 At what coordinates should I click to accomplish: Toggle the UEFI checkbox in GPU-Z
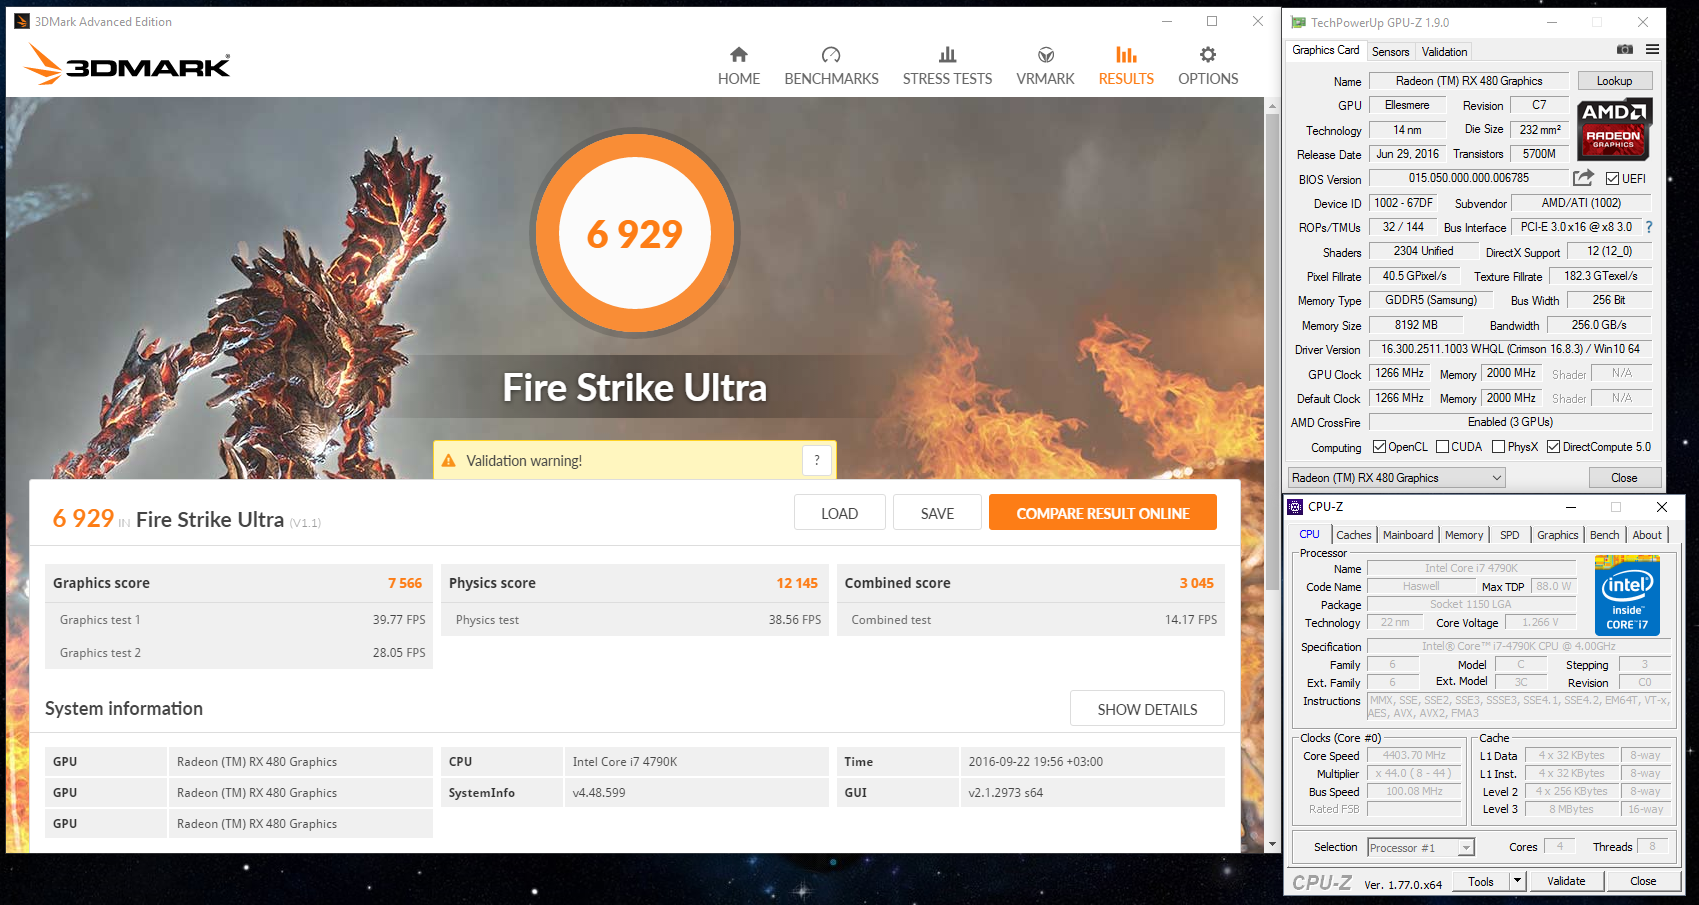1613,179
